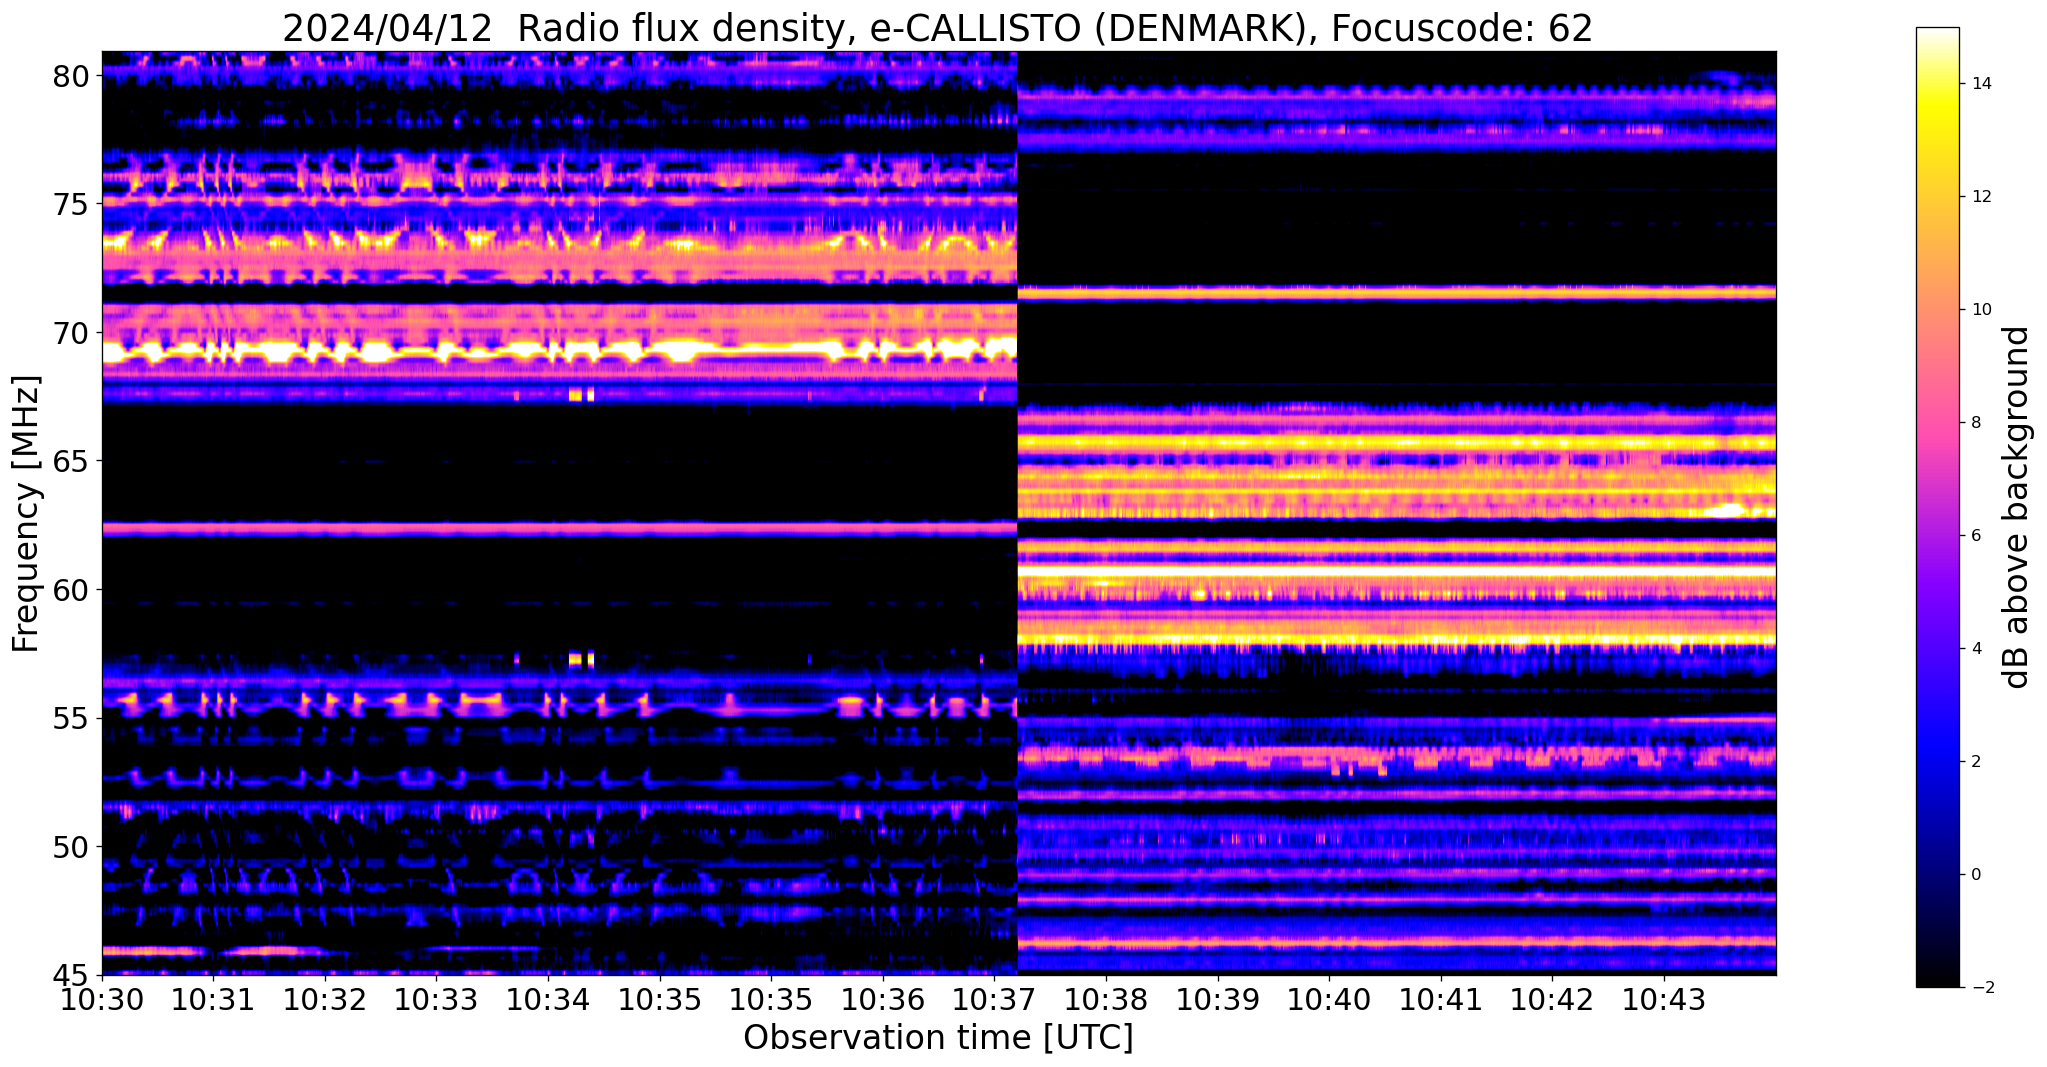Click the 10:36 time tick label

883,1001
